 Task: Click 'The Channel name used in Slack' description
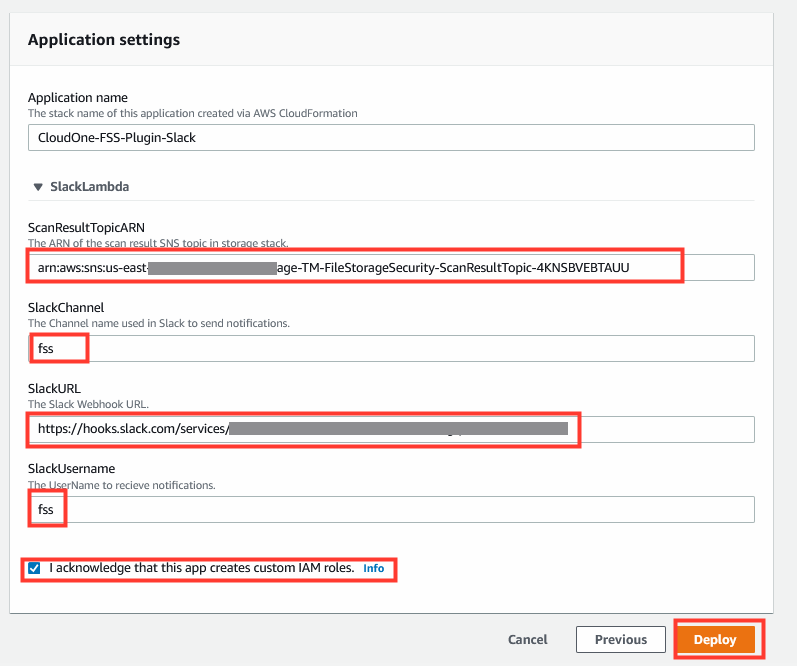point(159,323)
